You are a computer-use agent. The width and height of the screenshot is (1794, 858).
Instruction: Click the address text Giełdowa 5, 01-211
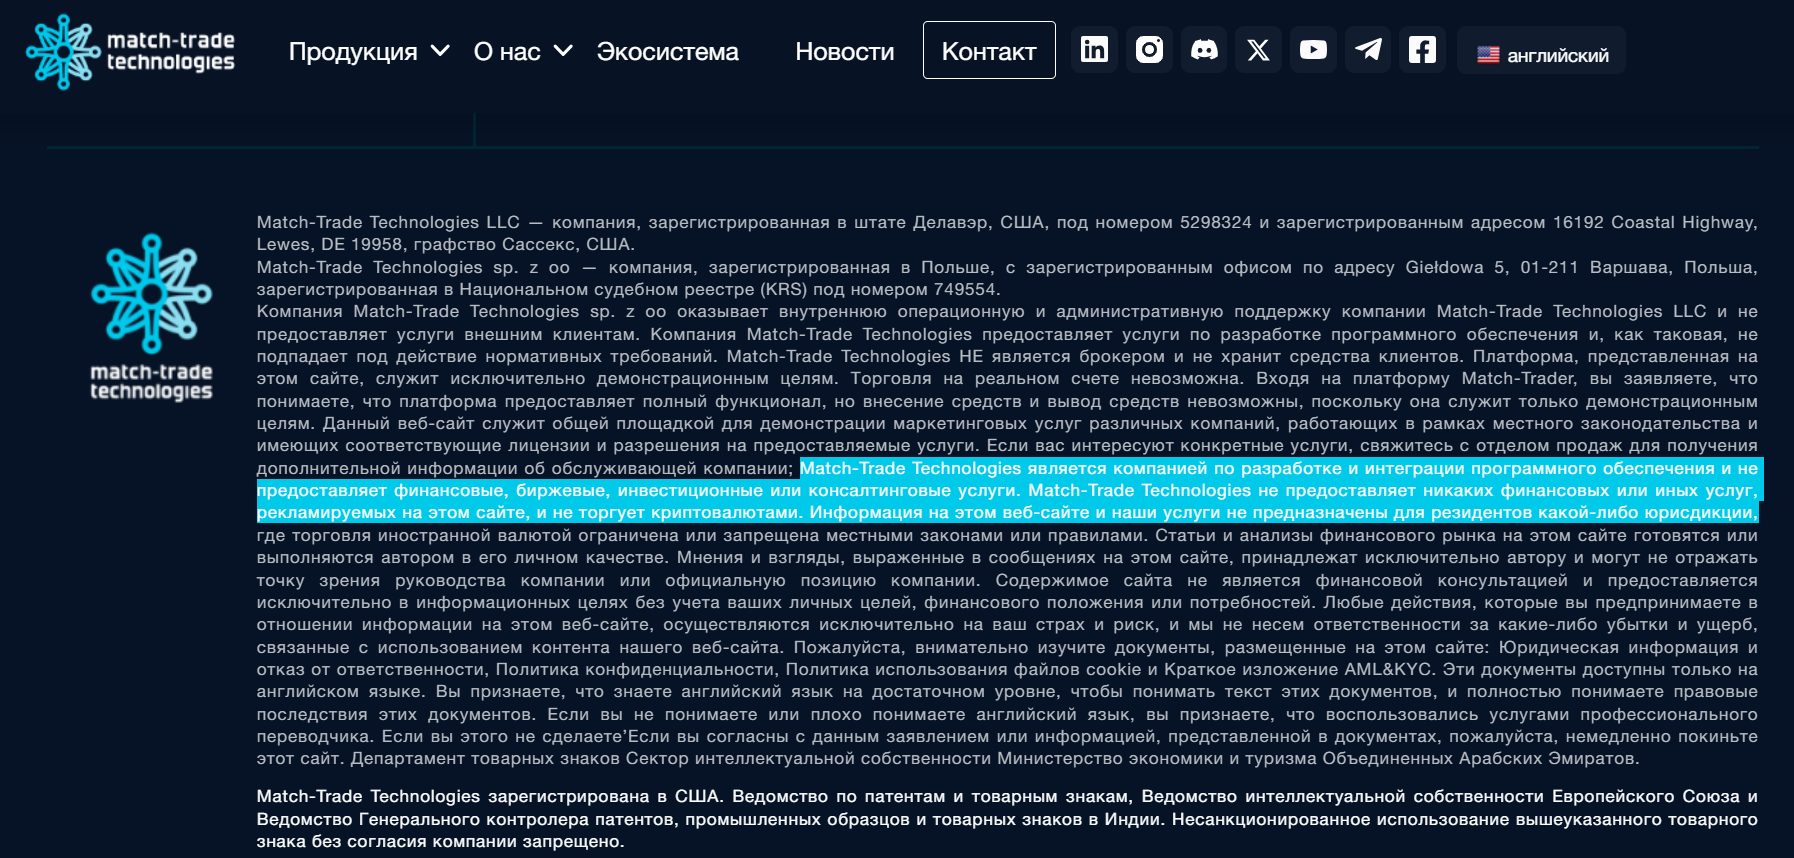pos(1492,267)
